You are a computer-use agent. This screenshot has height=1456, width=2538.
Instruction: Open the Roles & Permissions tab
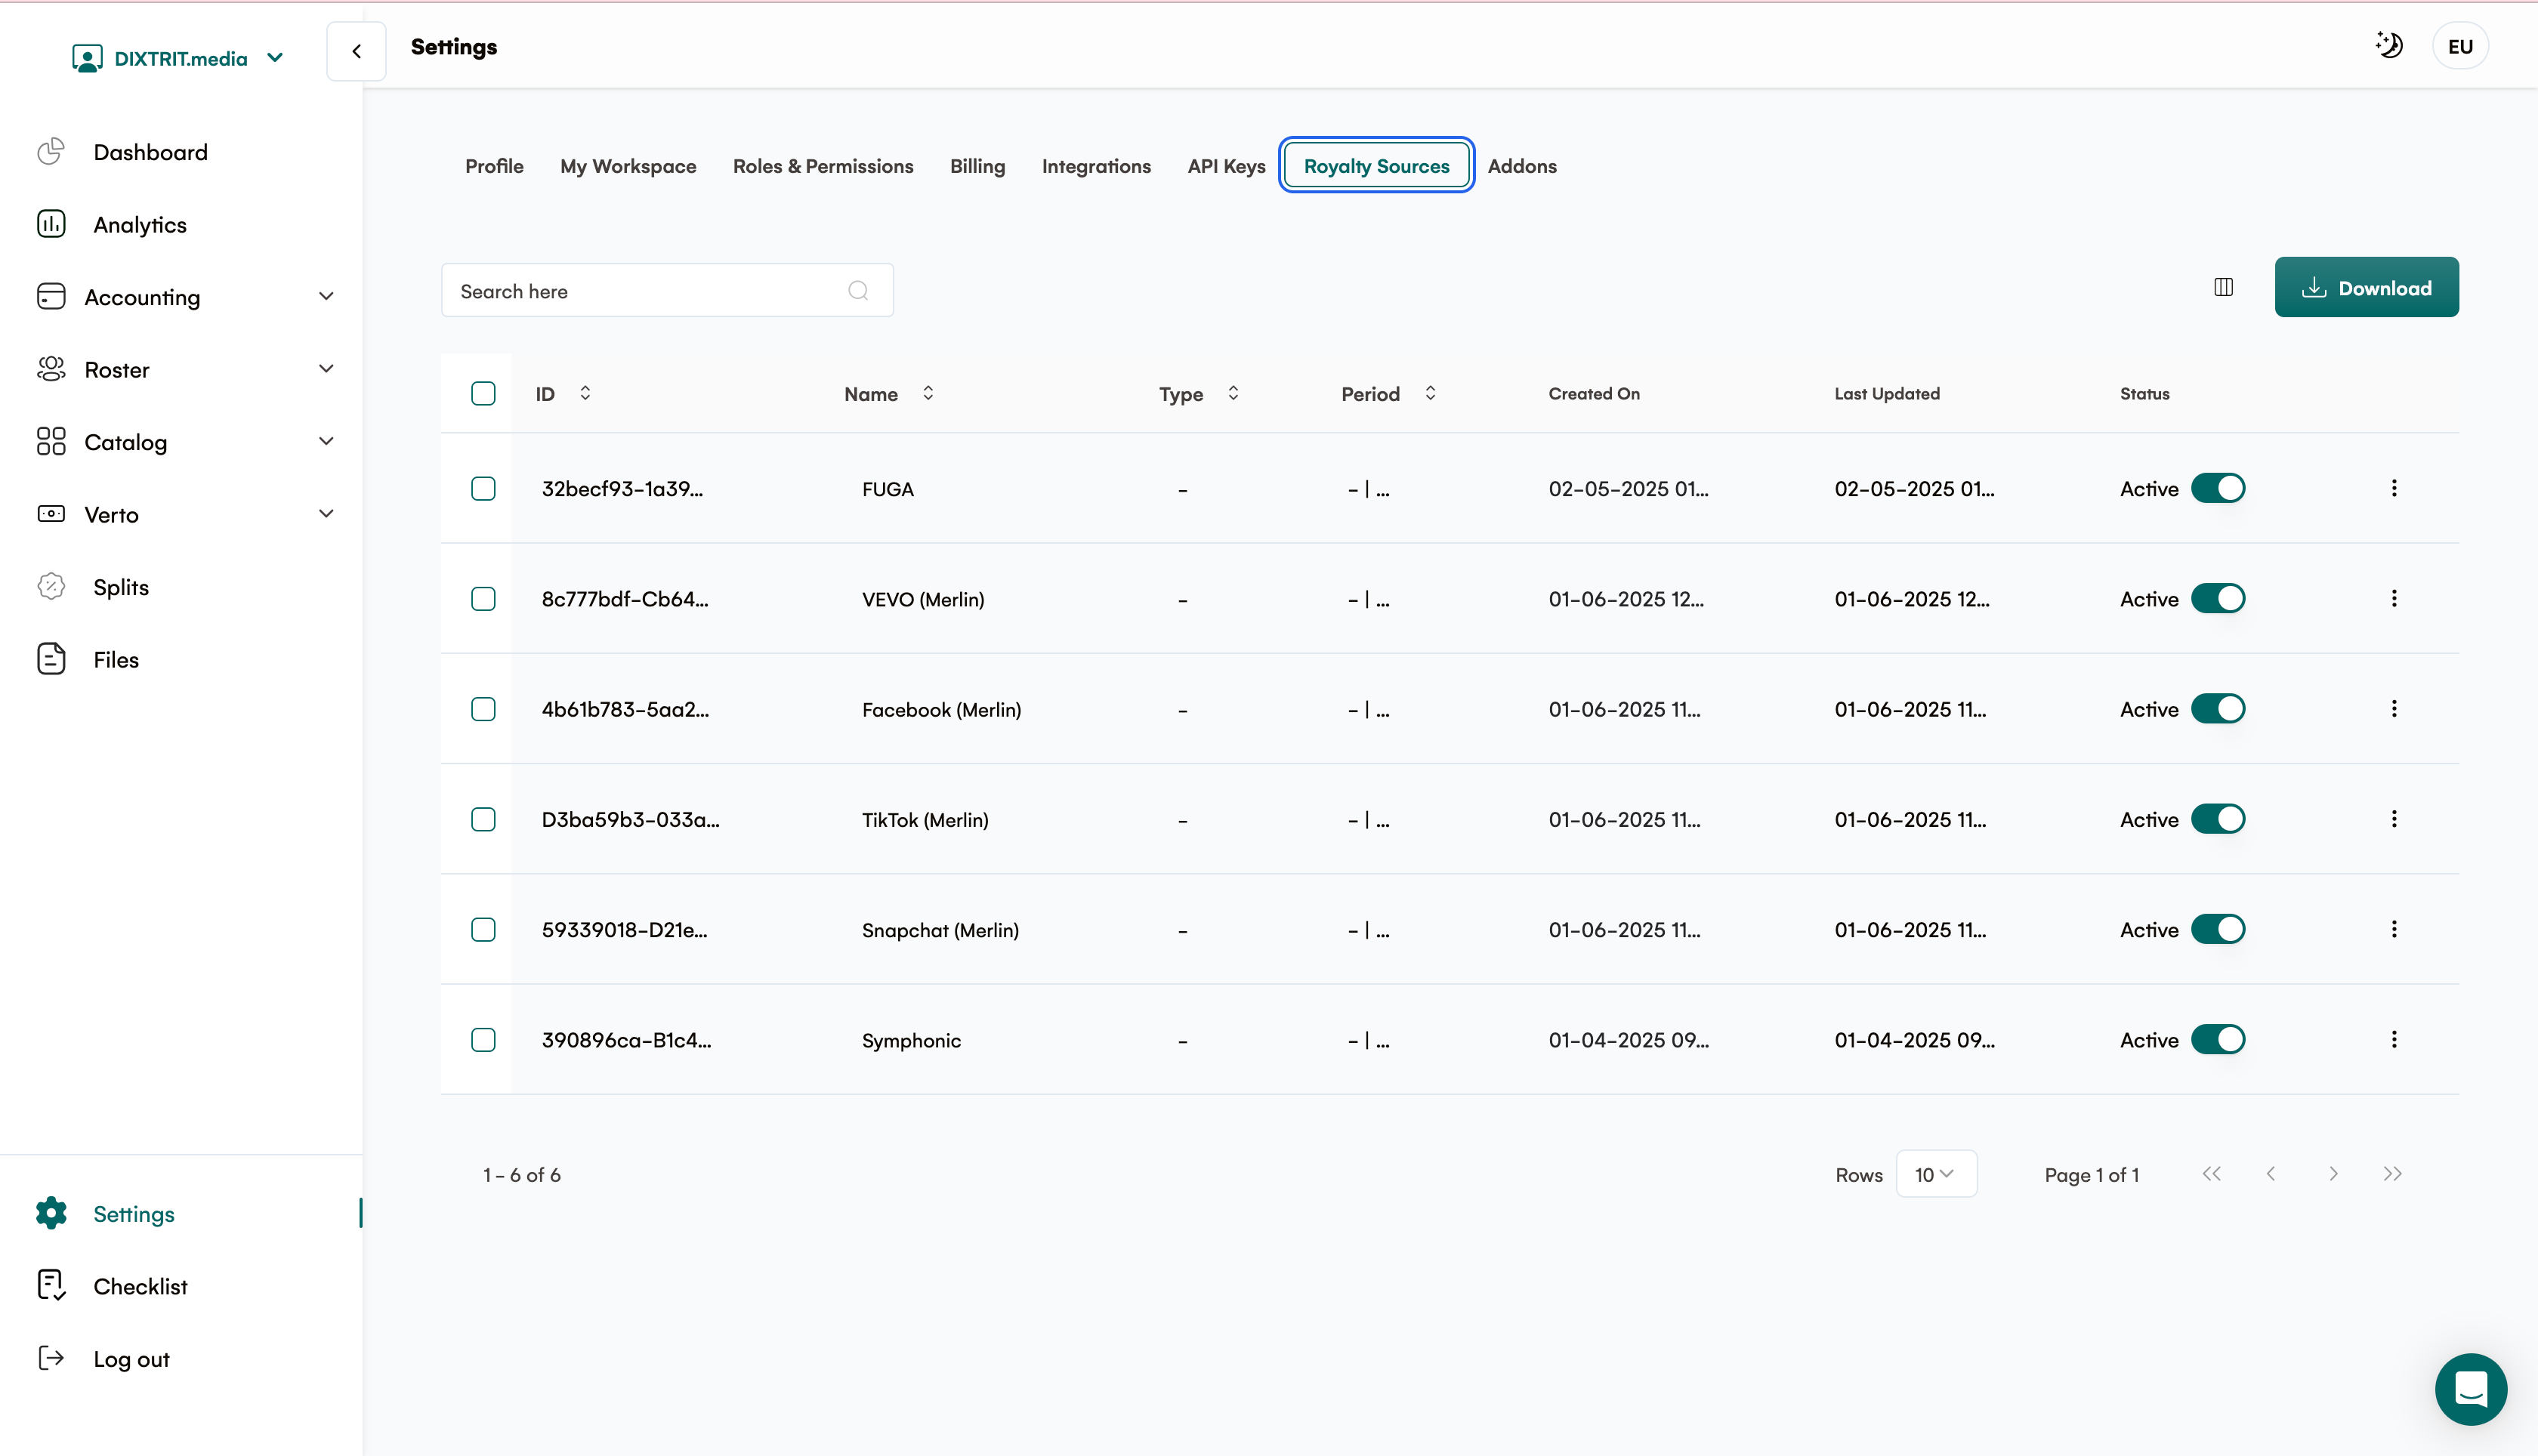coord(823,166)
